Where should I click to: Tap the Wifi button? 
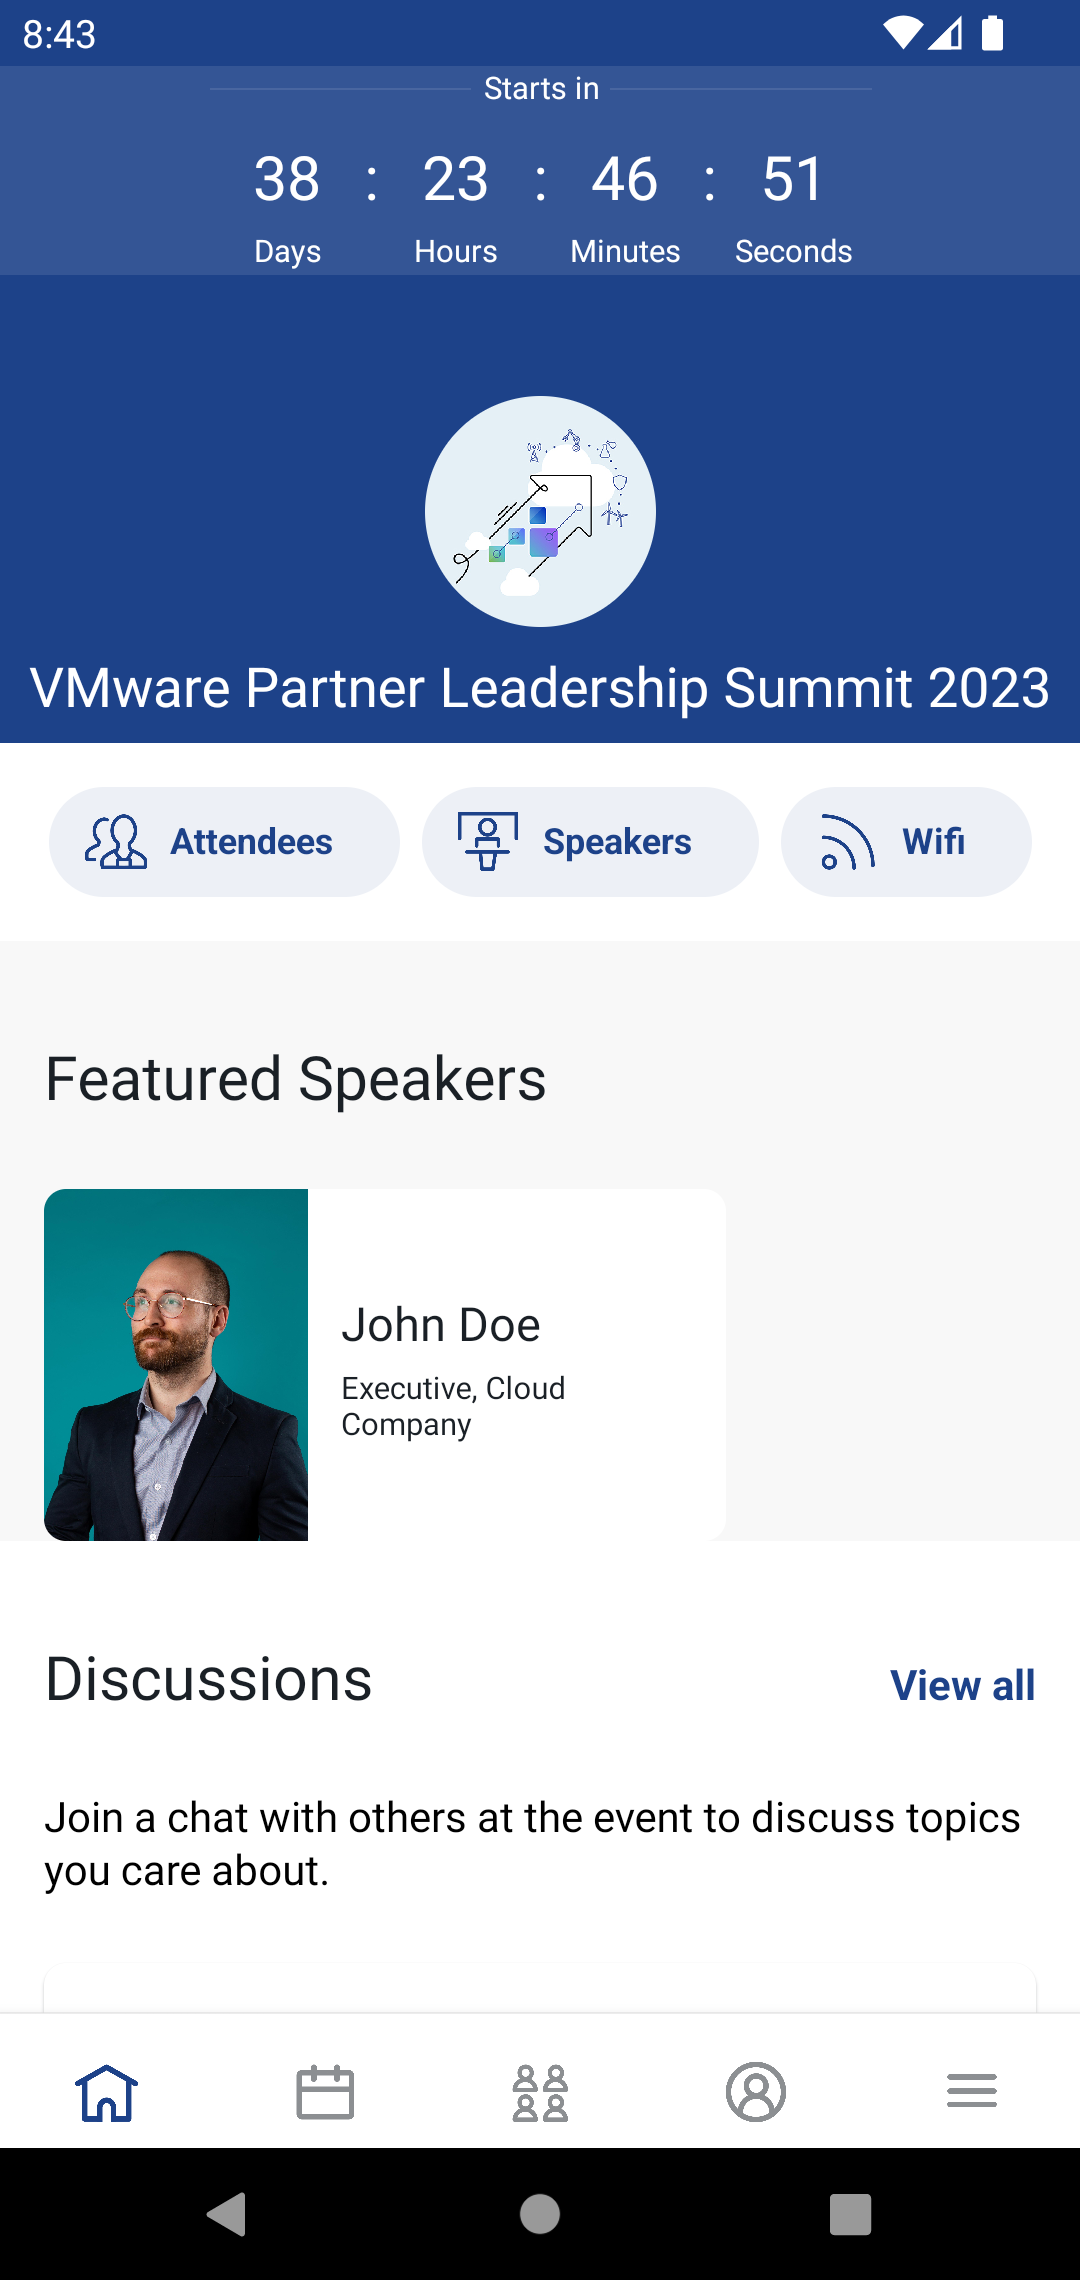[x=906, y=842]
